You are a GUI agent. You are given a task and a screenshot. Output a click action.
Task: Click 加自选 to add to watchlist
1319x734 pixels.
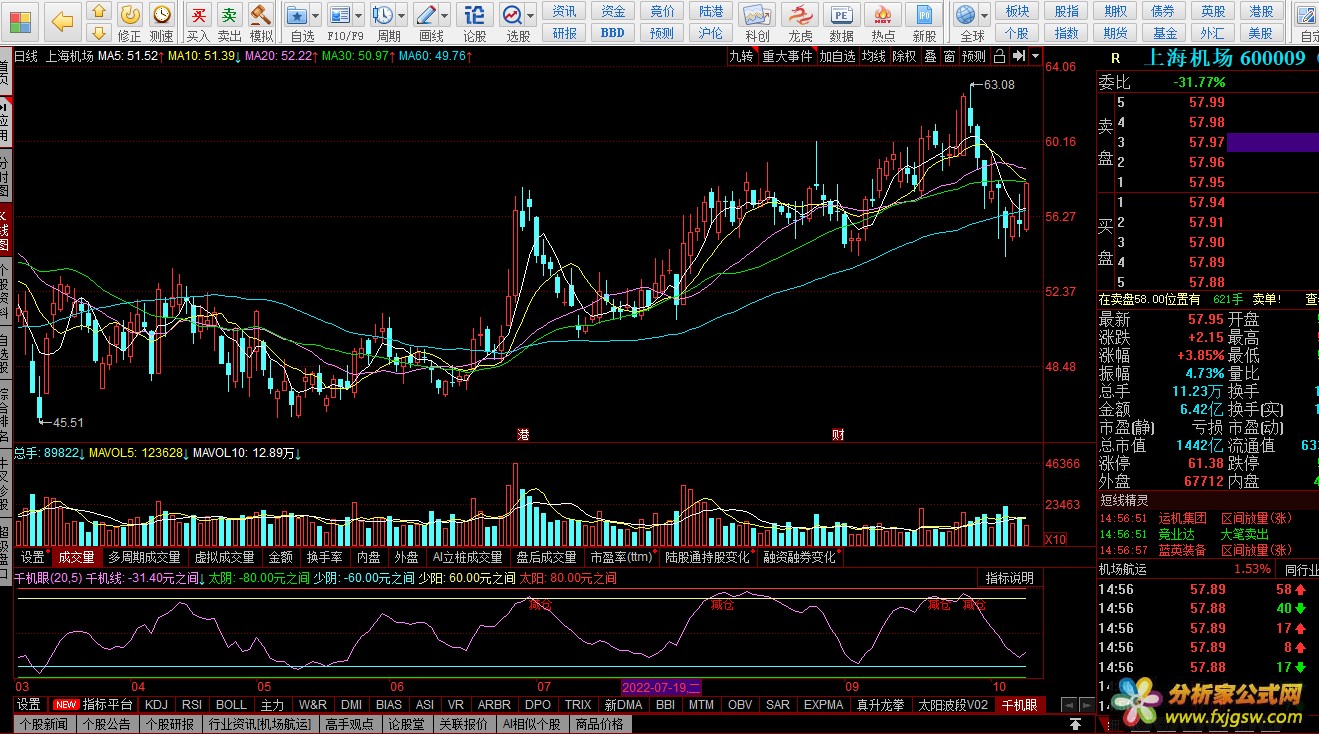(x=837, y=56)
